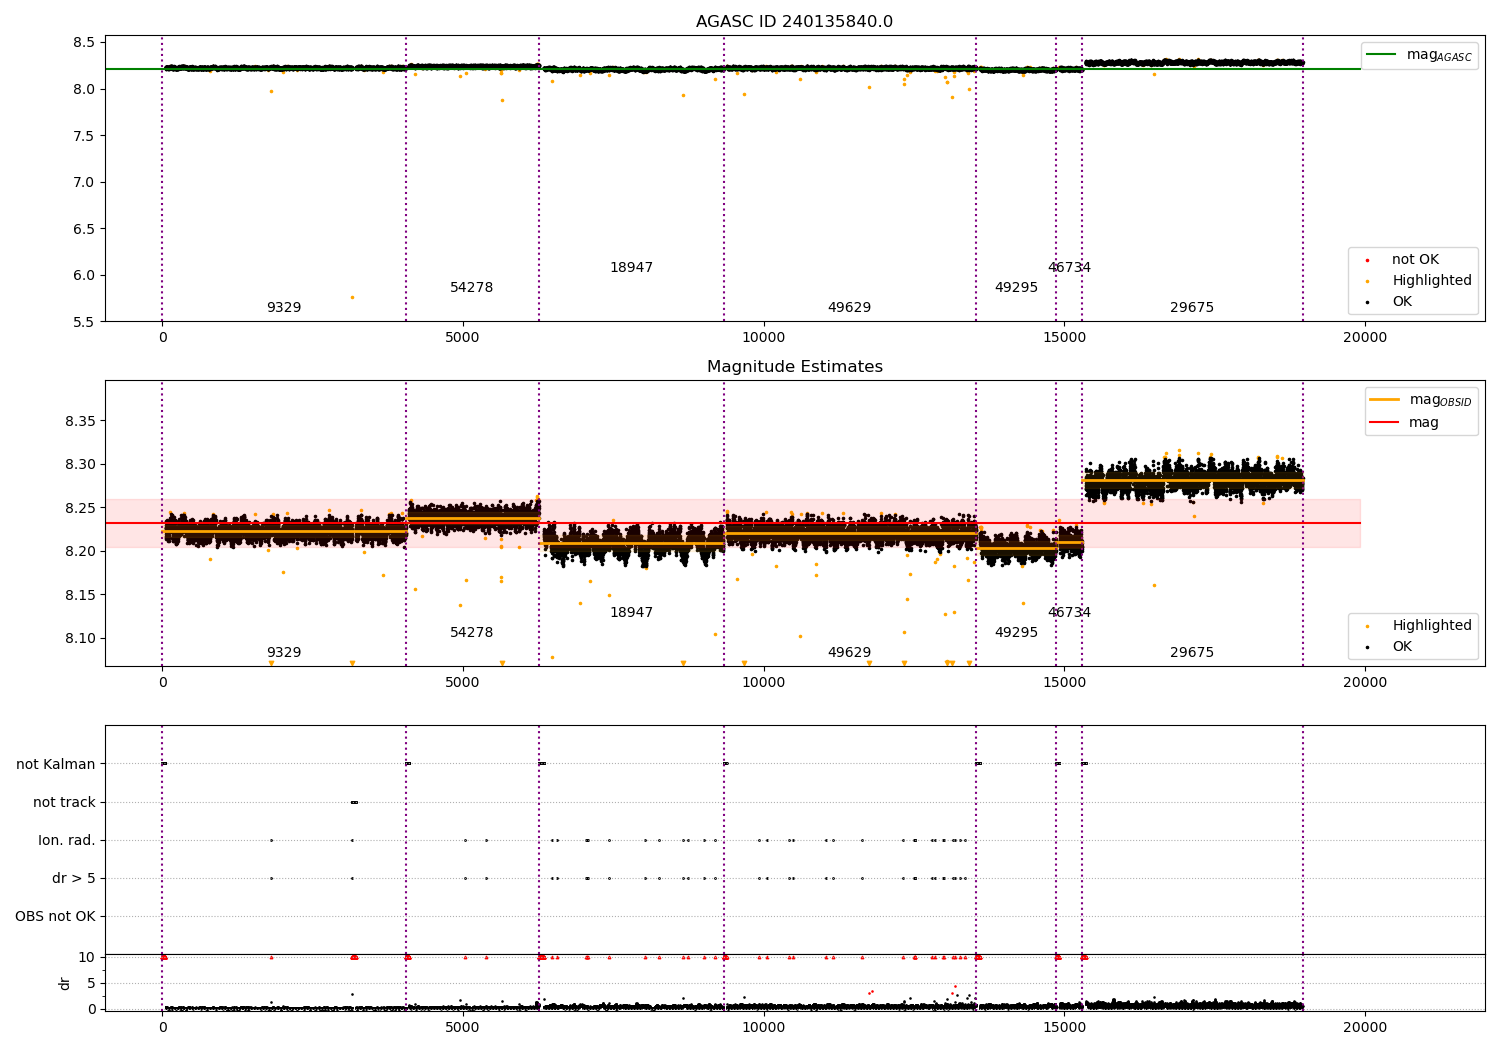Click the 7.0 tick label on top plot
The height and width of the screenshot is (1050, 1500).
84,183
